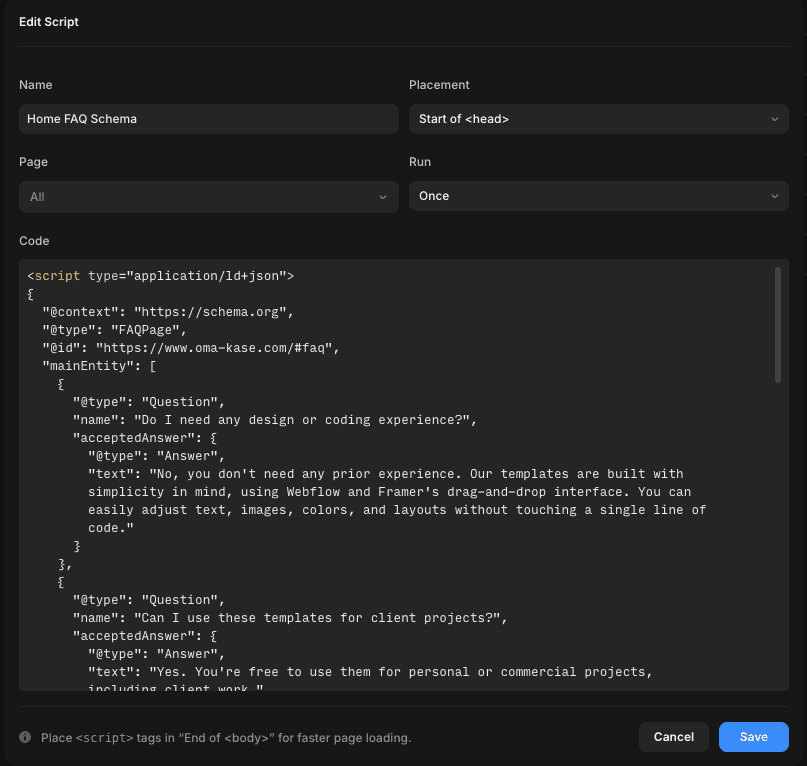The width and height of the screenshot is (807, 766).
Task: Click the Save button
Action: pyautogui.click(x=753, y=737)
